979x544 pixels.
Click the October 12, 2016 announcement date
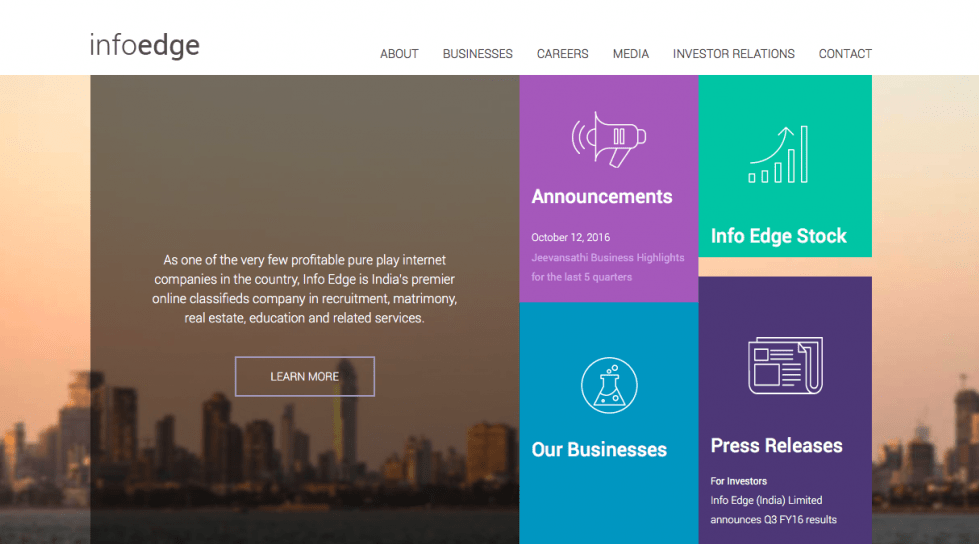570,238
